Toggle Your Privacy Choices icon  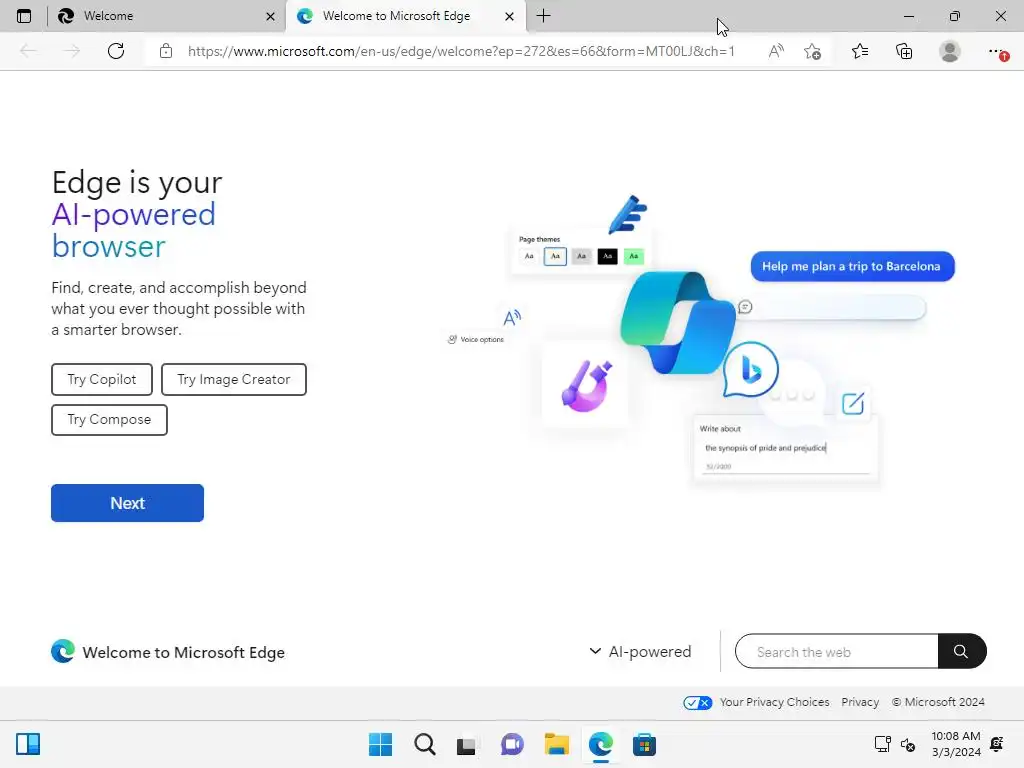pos(697,703)
